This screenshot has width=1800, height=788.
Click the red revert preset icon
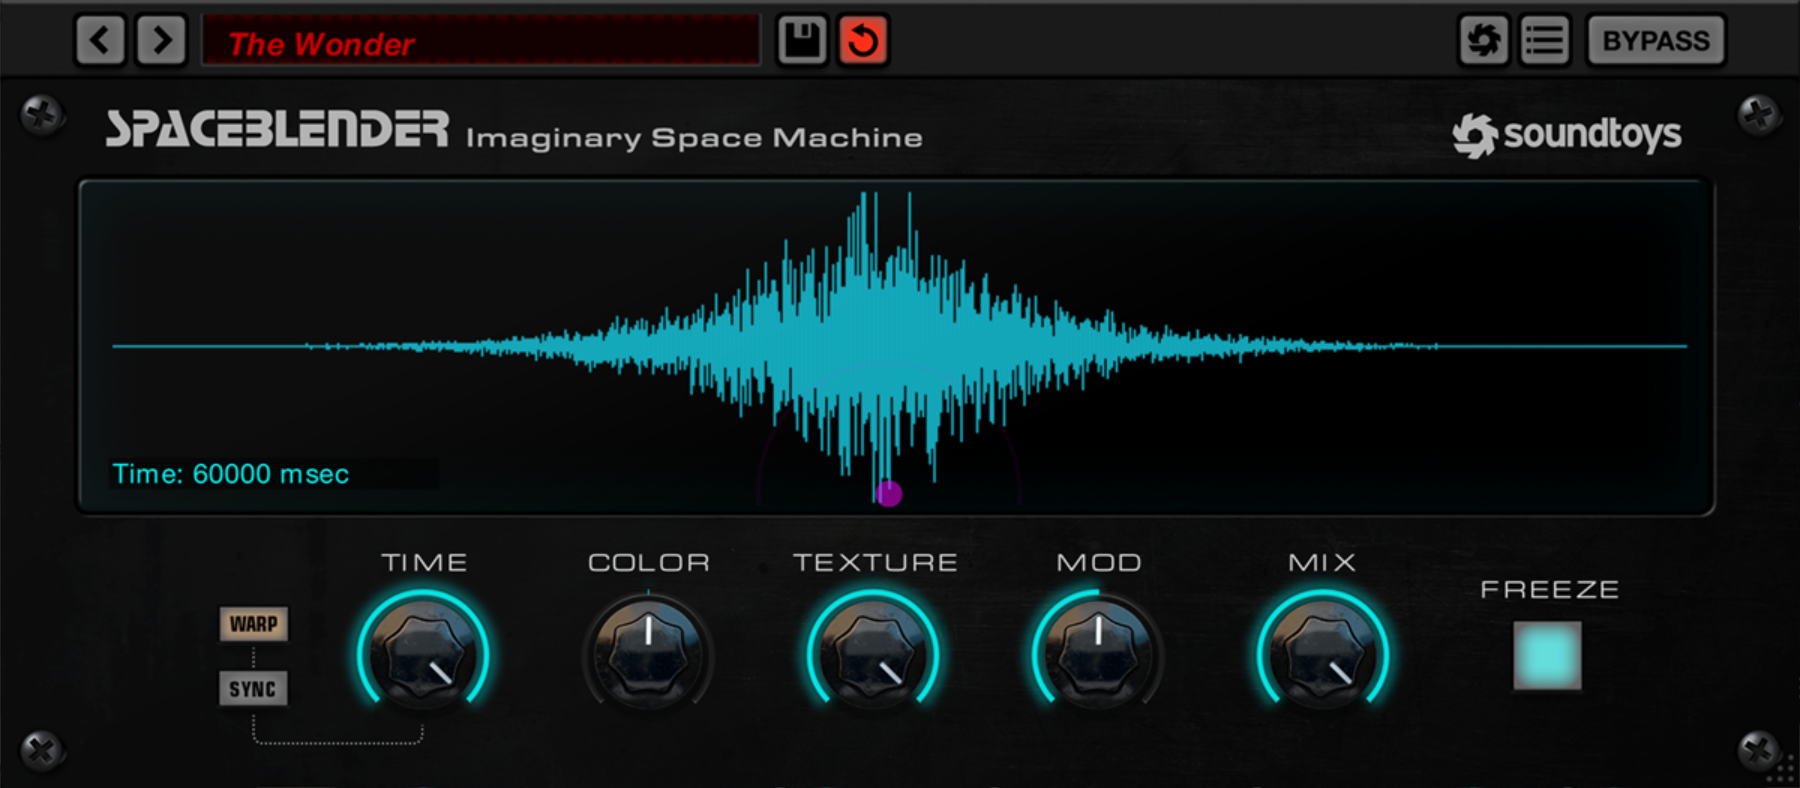pos(863,41)
